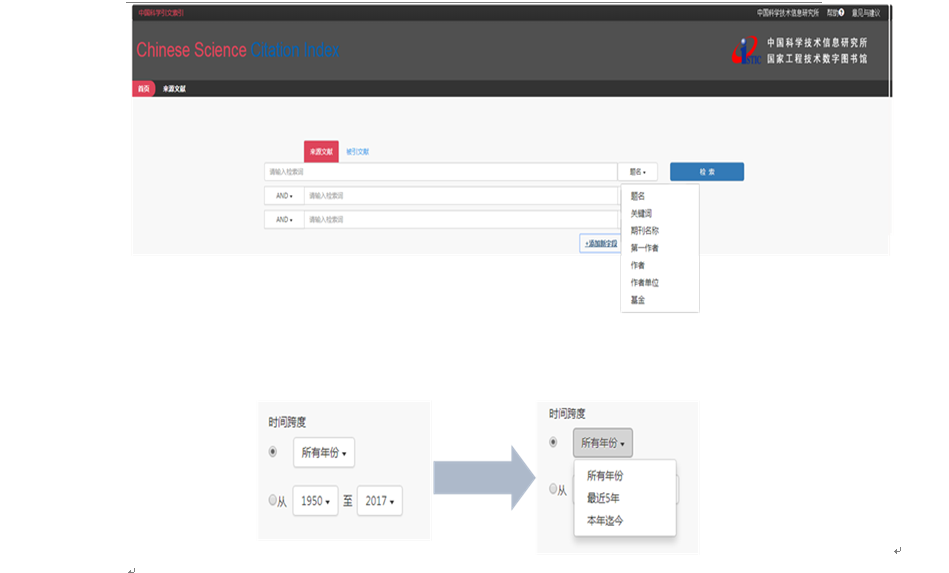The image size is (949, 573).
Task: Click the expanded grey 所有年份 dropdown button above 最近5年
Action: pos(603,443)
